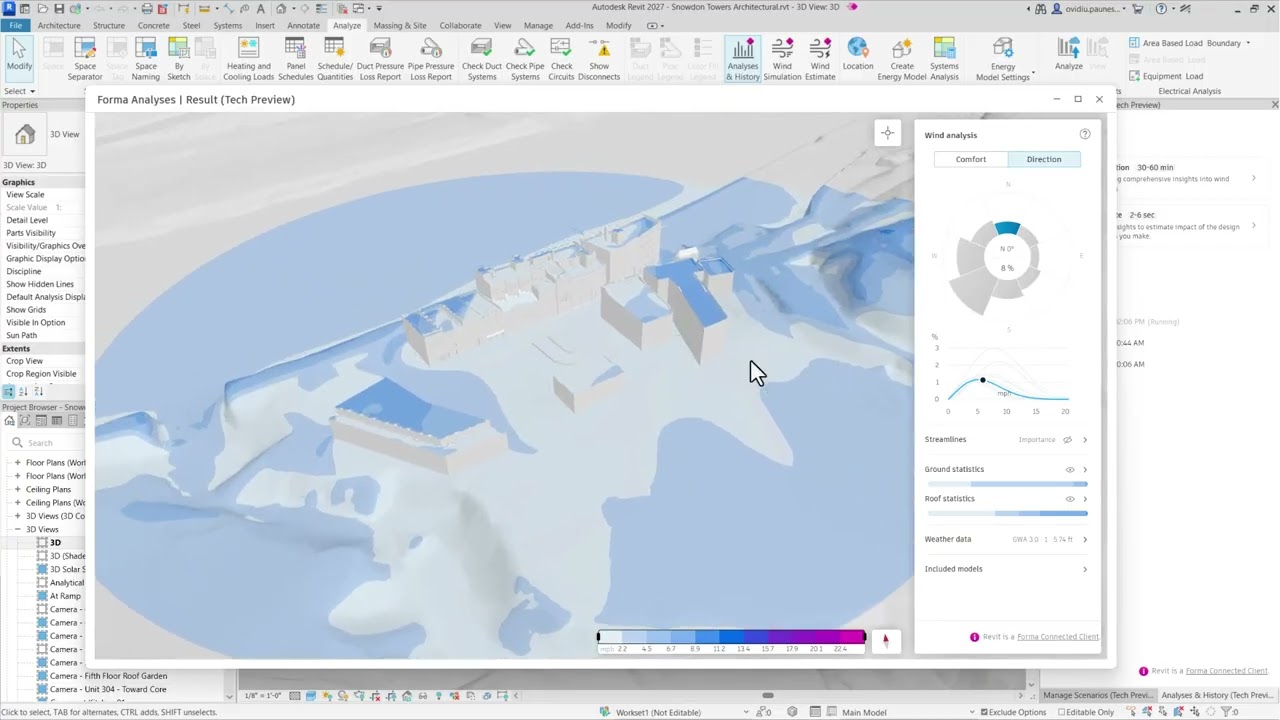Expand Streamlines section chevron
The image size is (1280, 720).
click(x=1085, y=440)
